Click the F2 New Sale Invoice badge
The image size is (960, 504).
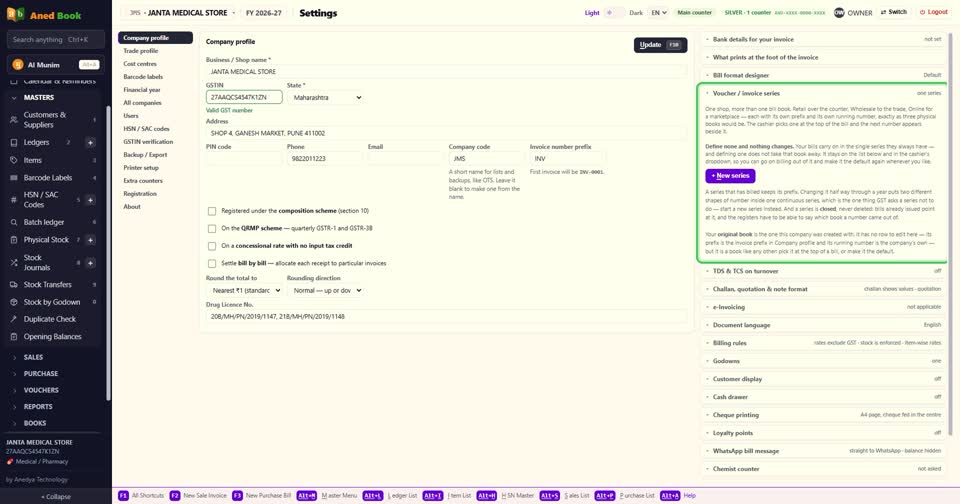click(174, 495)
